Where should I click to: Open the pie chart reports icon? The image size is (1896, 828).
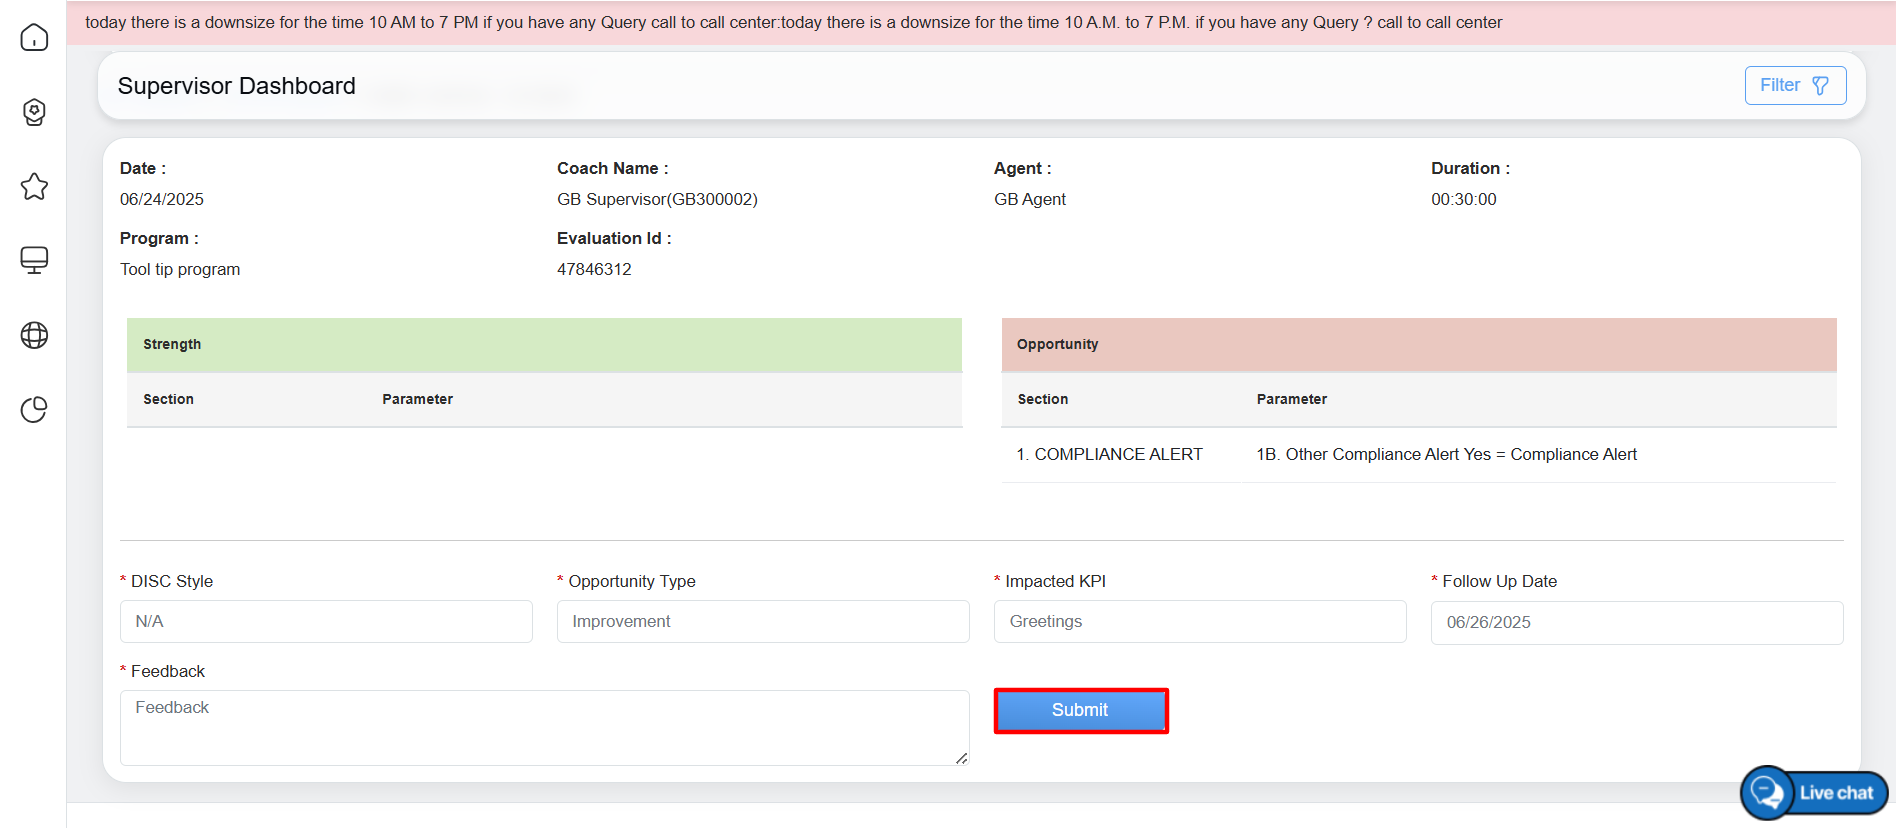pos(34,410)
